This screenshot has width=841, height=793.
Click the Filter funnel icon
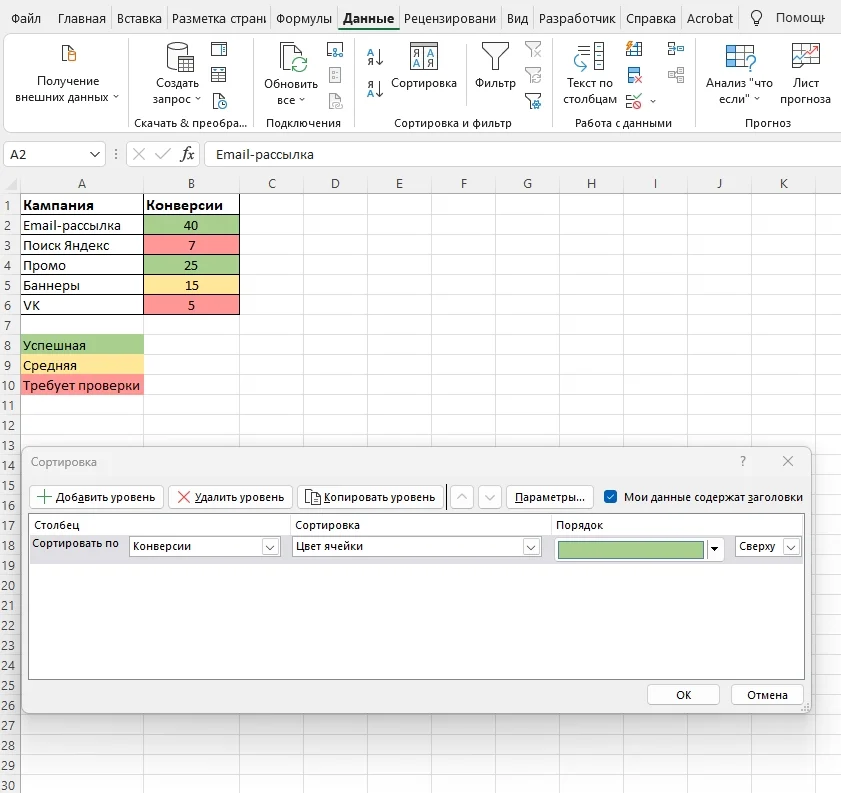tap(495, 57)
